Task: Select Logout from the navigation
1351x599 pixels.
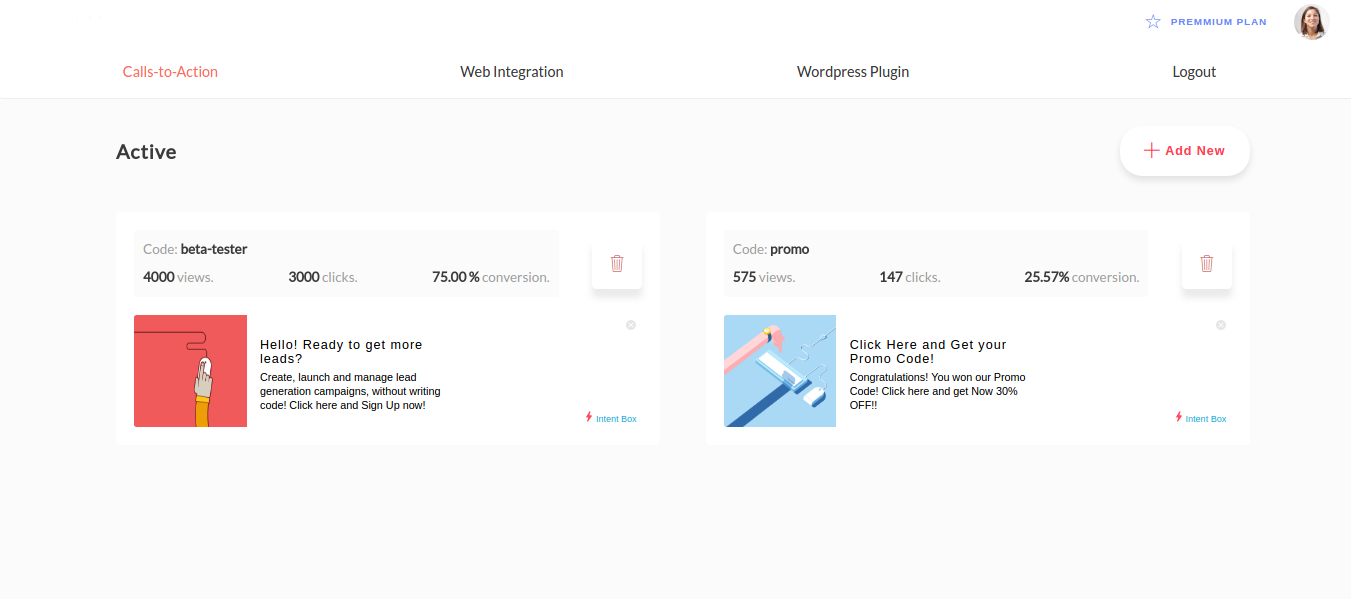Action: (x=1194, y=72)
